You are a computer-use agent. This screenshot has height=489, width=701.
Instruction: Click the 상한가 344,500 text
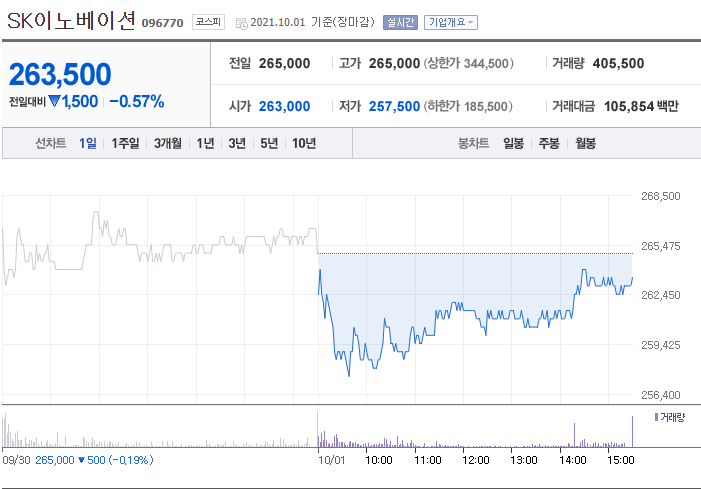pyautogui.click(x=469, y=63)
